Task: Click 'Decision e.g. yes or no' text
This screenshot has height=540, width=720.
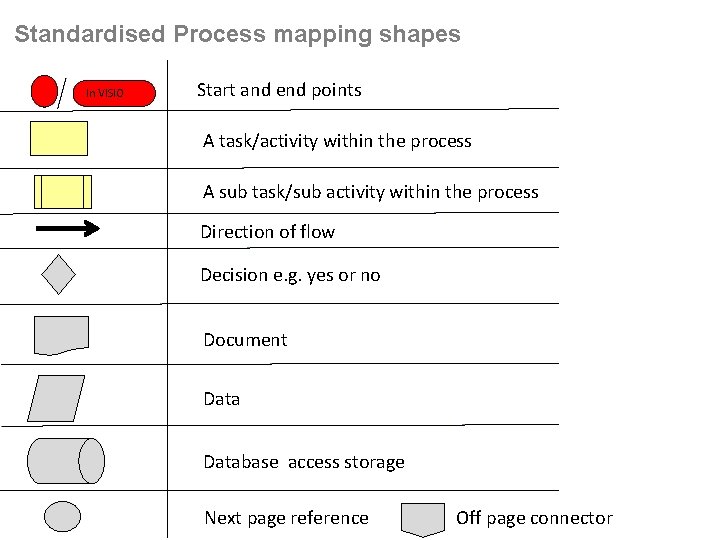Action: pos(290,275)
